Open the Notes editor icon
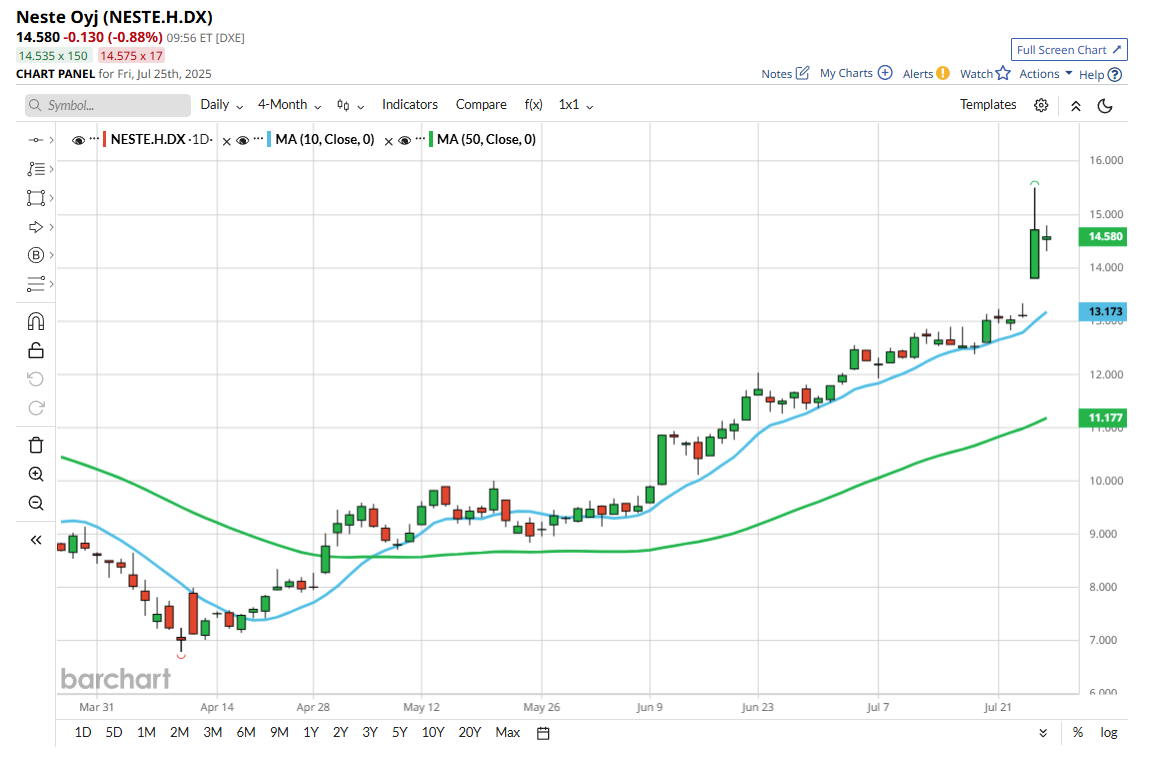This screenshot has height=765, width=1174. point(803,73)
